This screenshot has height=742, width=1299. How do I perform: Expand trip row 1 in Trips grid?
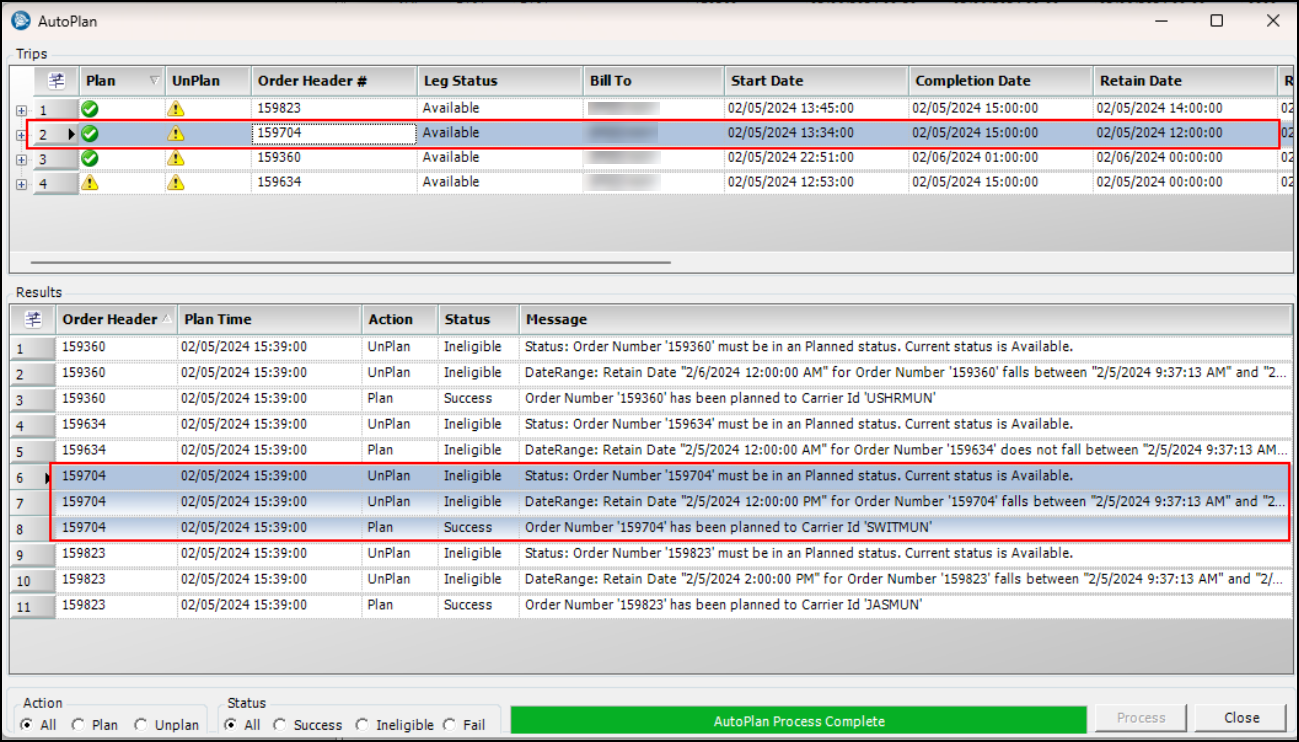pyautogui.click(x=21, y=110)
